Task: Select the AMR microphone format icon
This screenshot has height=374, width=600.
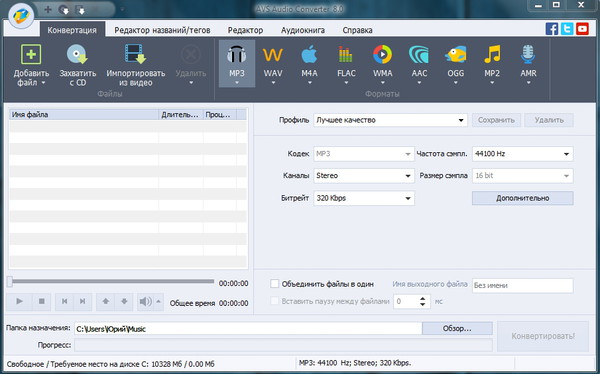Action: (528, 54)
